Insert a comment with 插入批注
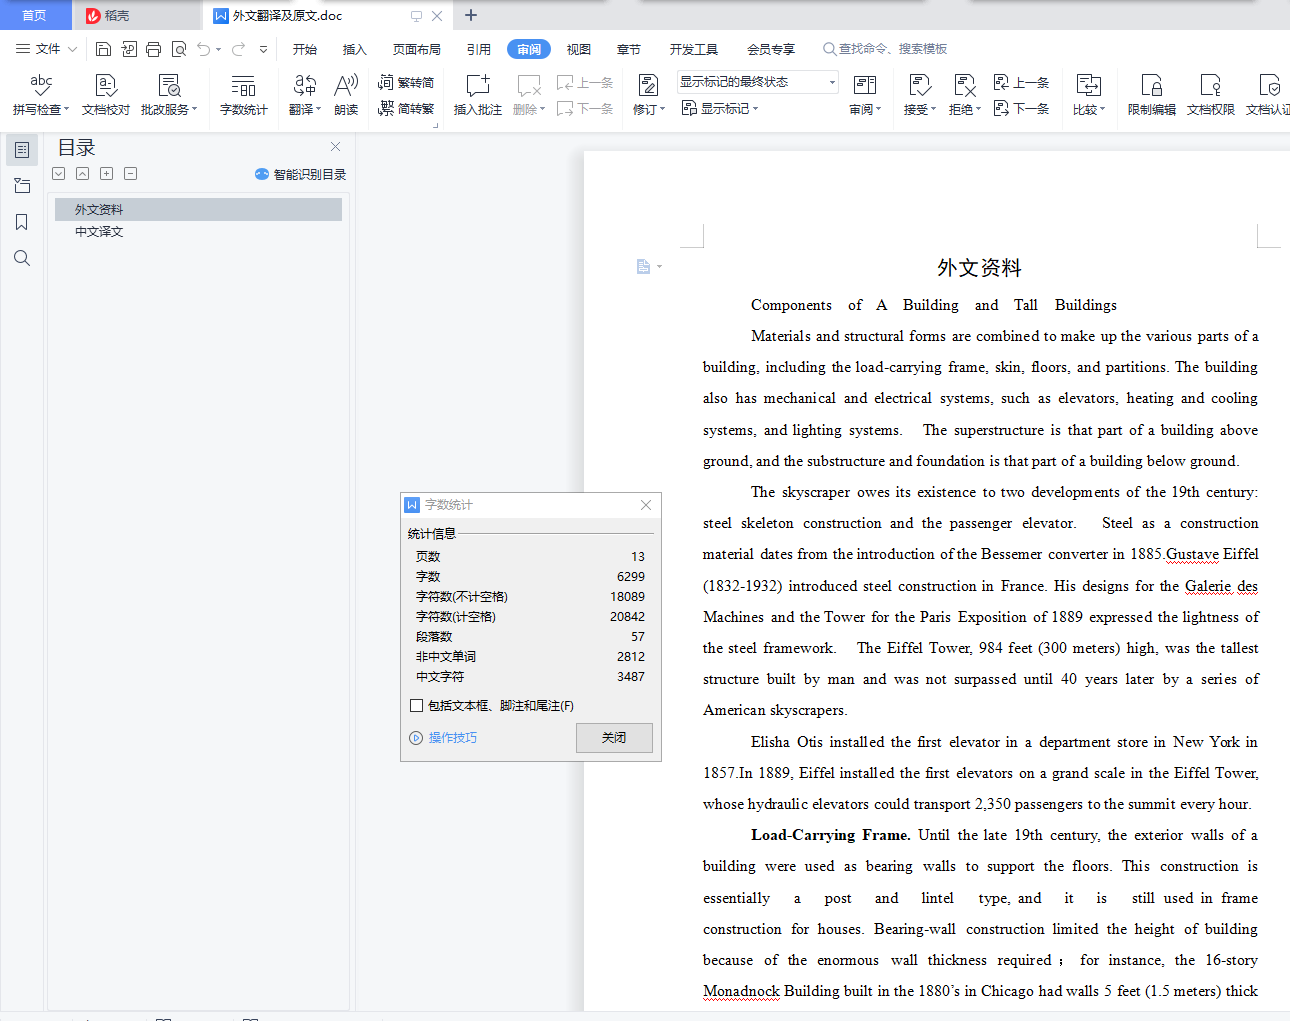The image size is (1290, 1021). tap(478, 95)
